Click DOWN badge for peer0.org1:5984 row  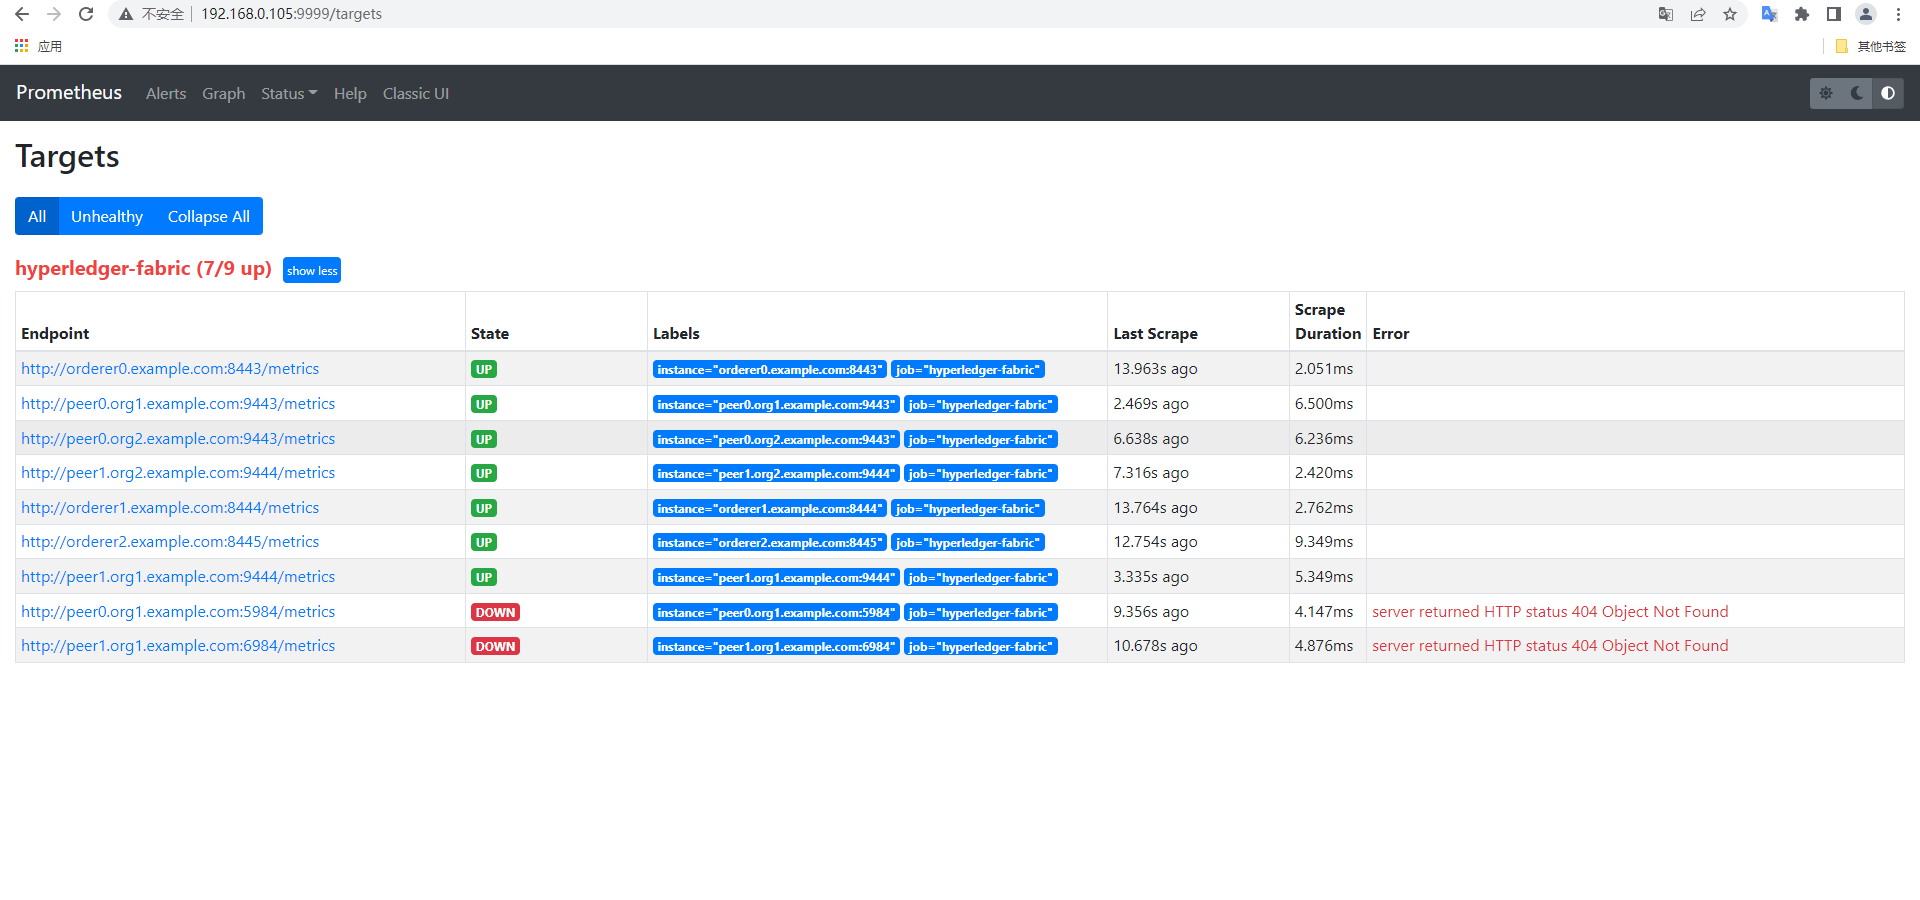495,612
